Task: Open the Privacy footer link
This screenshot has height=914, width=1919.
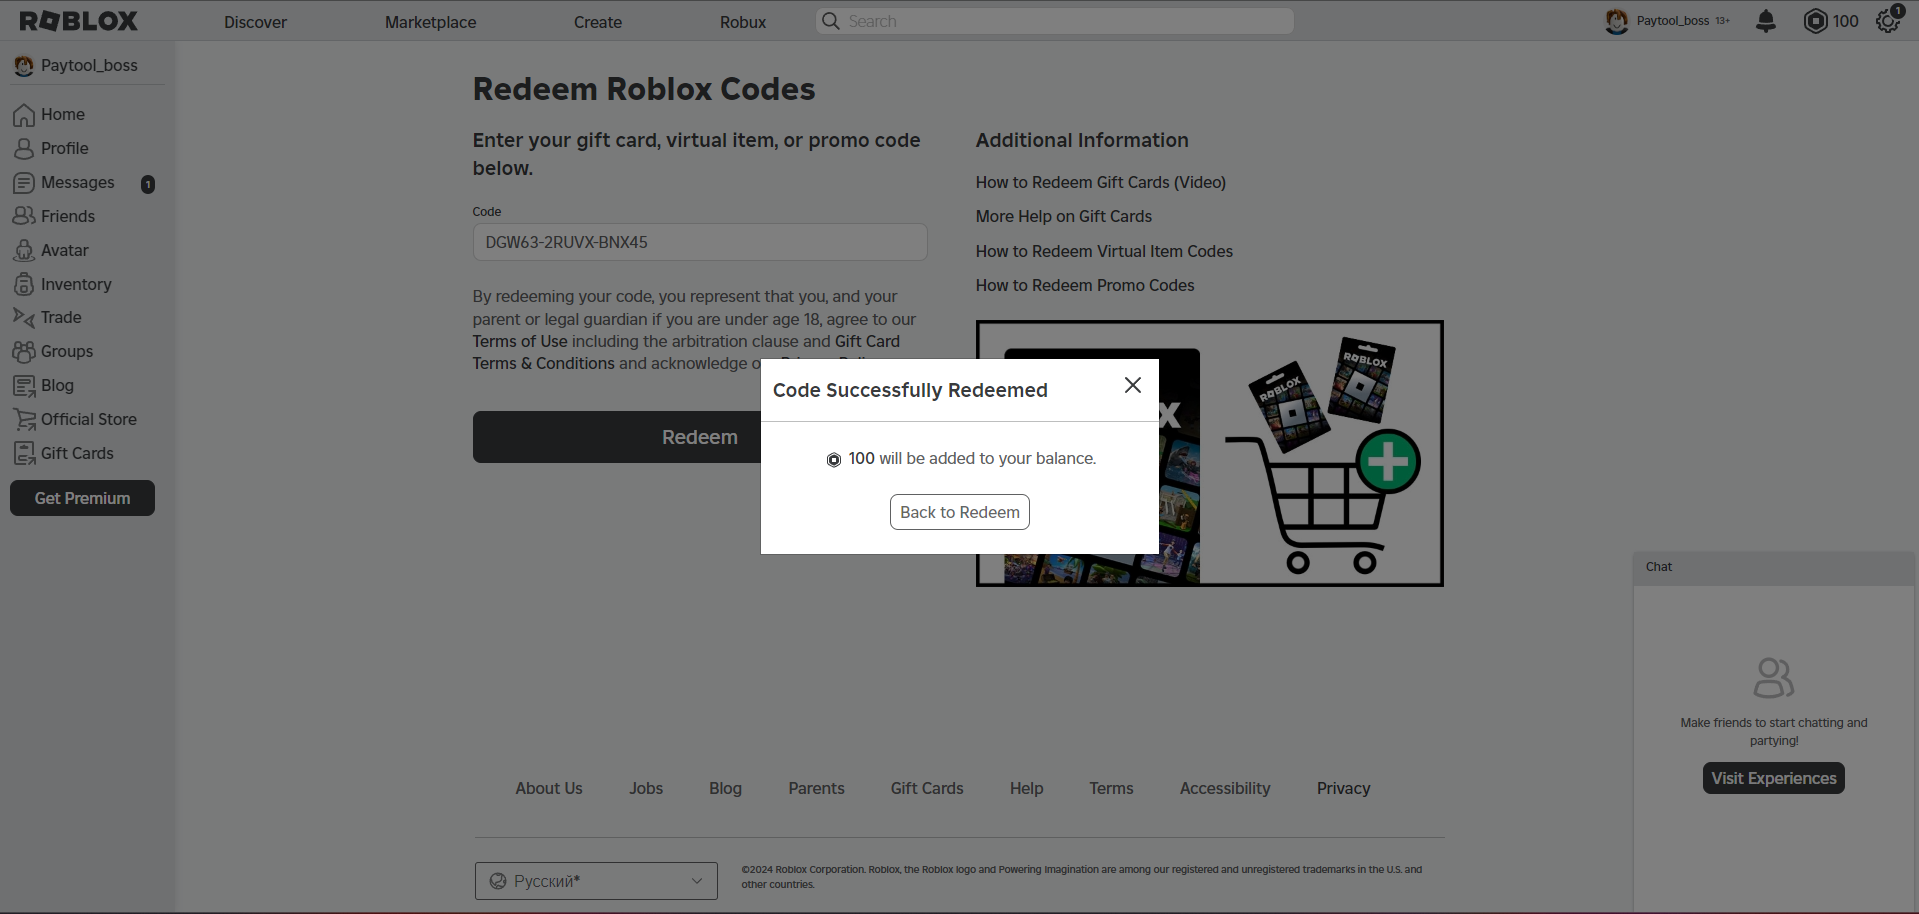Action: click(1343, 788)
